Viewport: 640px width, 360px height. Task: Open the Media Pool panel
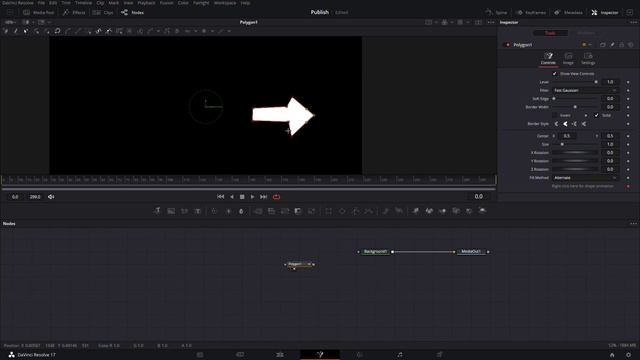(39, 13)
